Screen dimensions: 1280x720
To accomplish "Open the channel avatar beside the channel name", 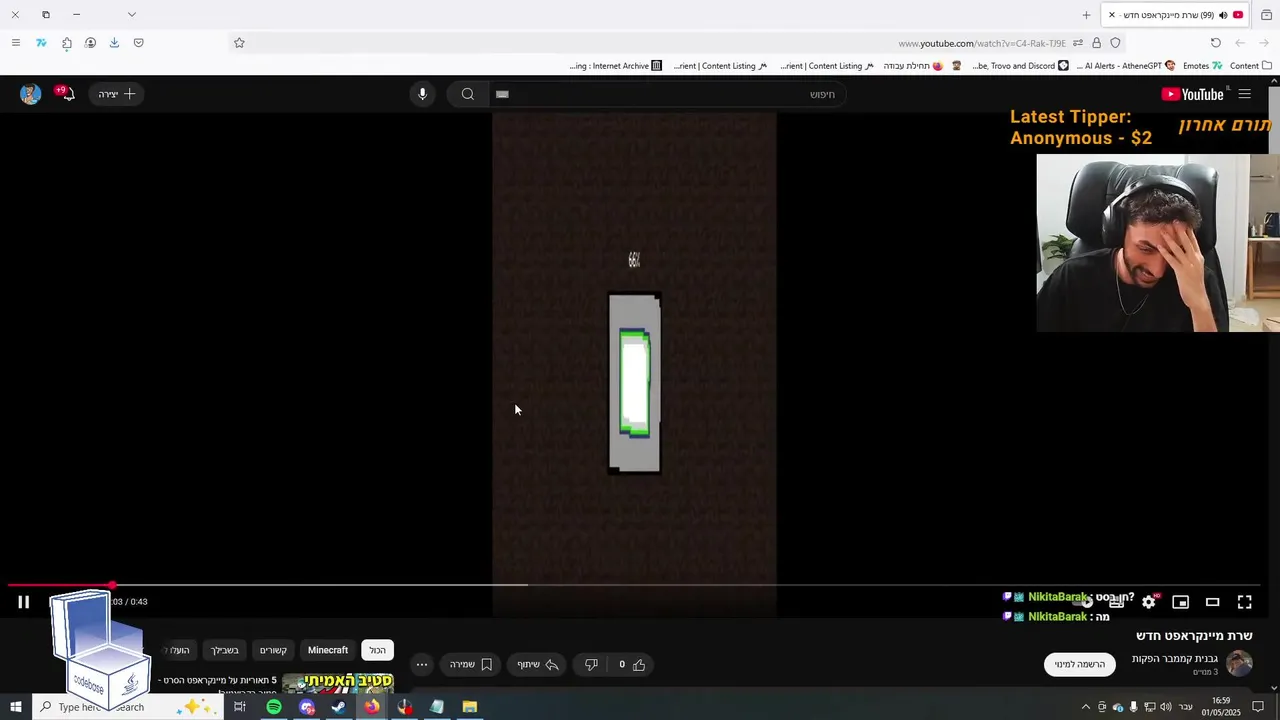I will tap(1239, 663).
